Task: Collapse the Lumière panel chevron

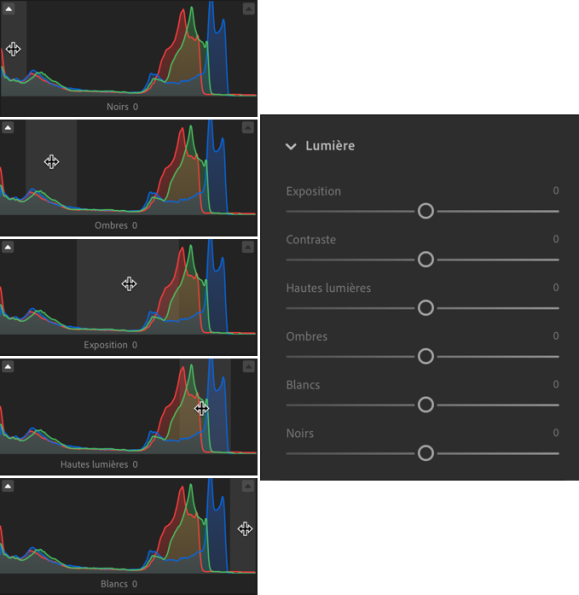Action: (x=291, y=146)
